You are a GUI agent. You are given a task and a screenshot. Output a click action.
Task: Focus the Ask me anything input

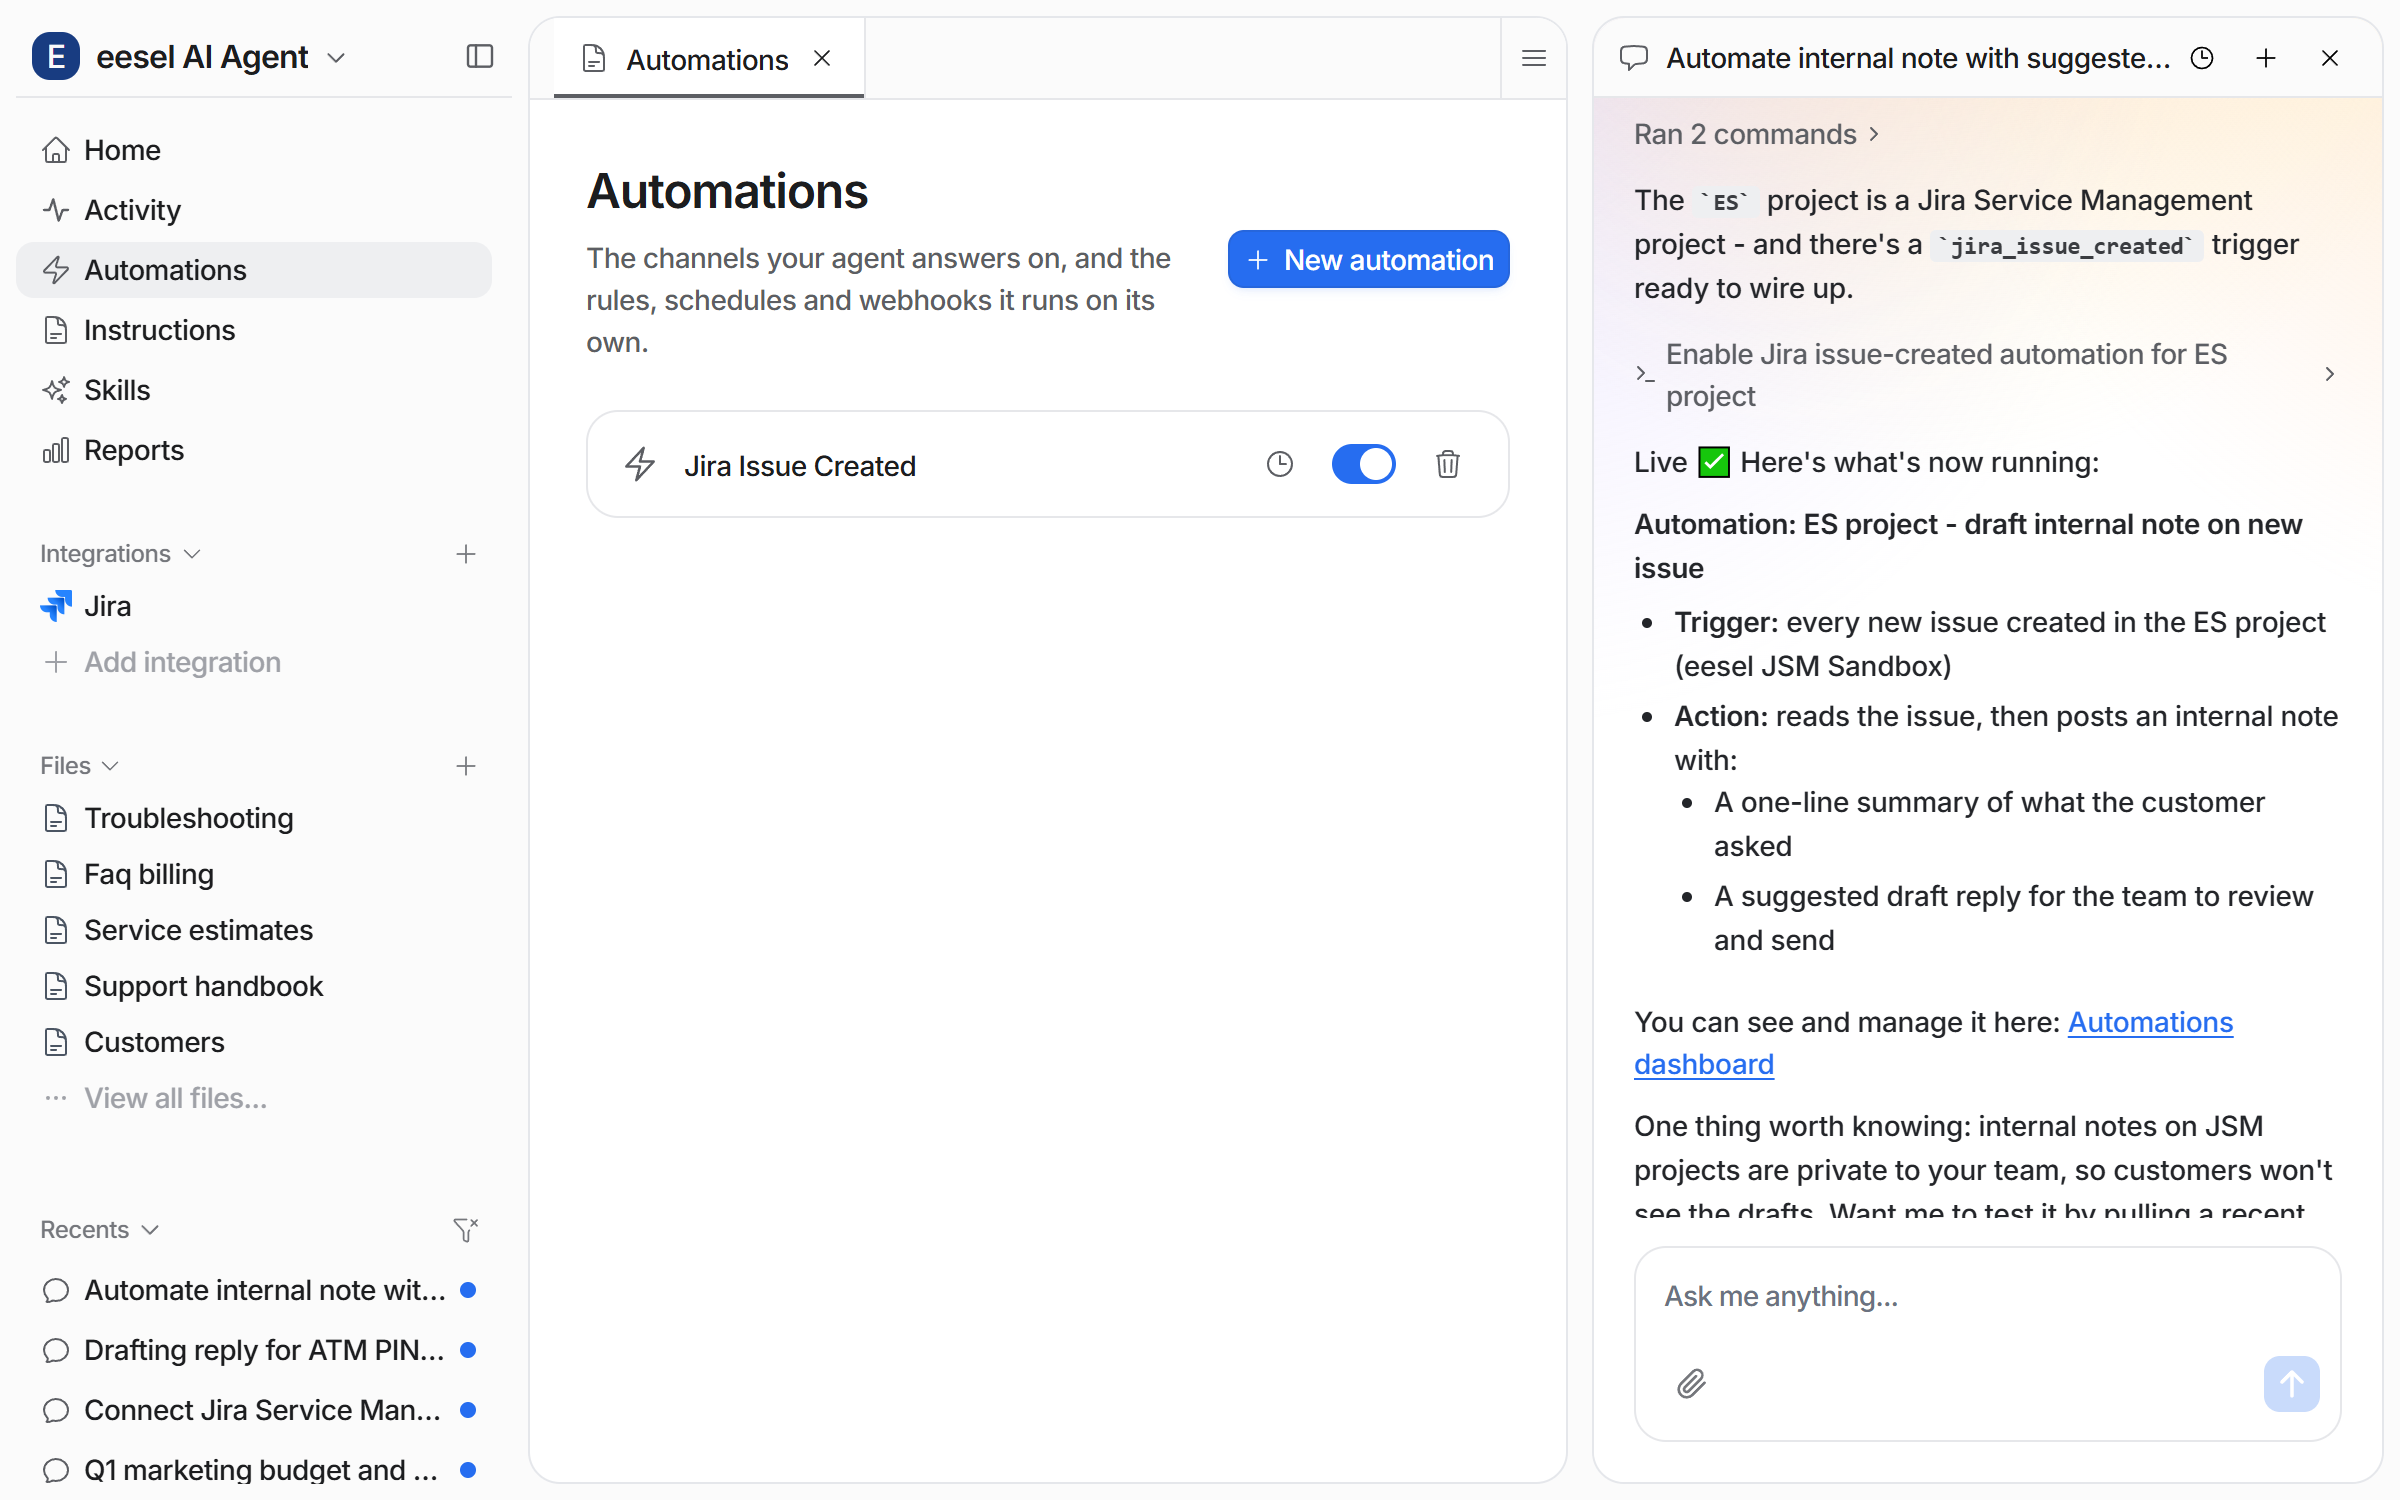(x=1986, y=1297)
